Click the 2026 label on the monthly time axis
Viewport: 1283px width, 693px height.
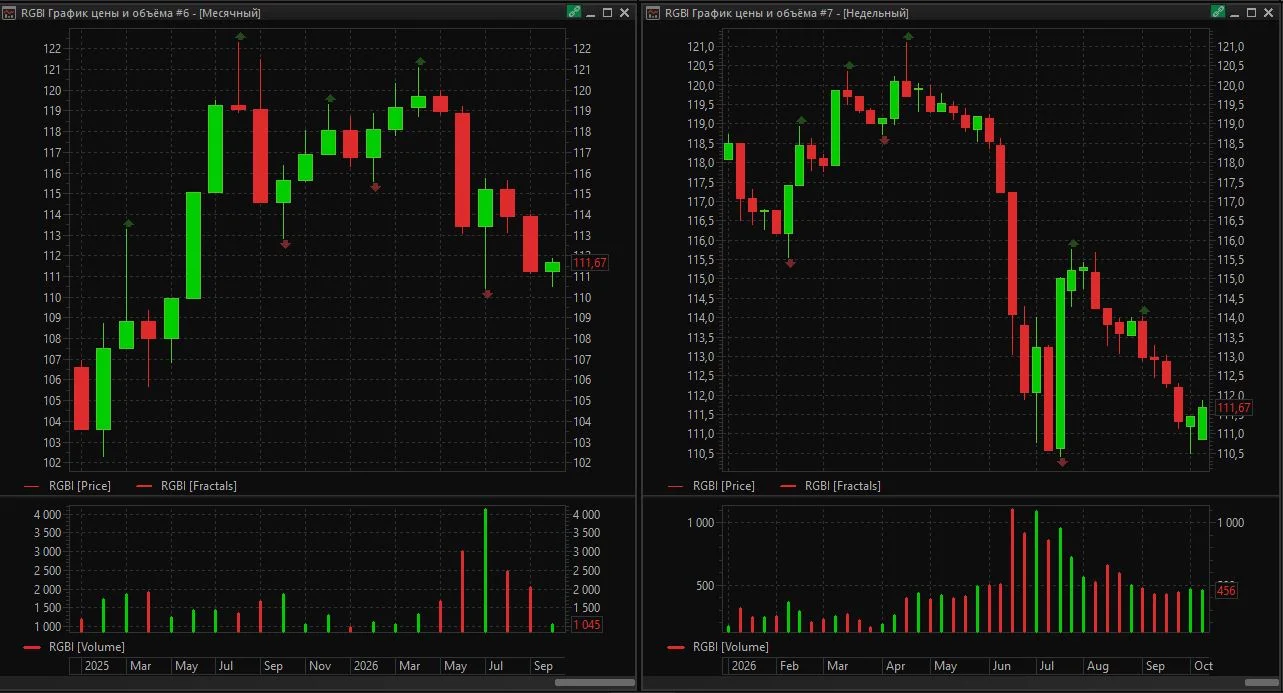coord(367,666)
